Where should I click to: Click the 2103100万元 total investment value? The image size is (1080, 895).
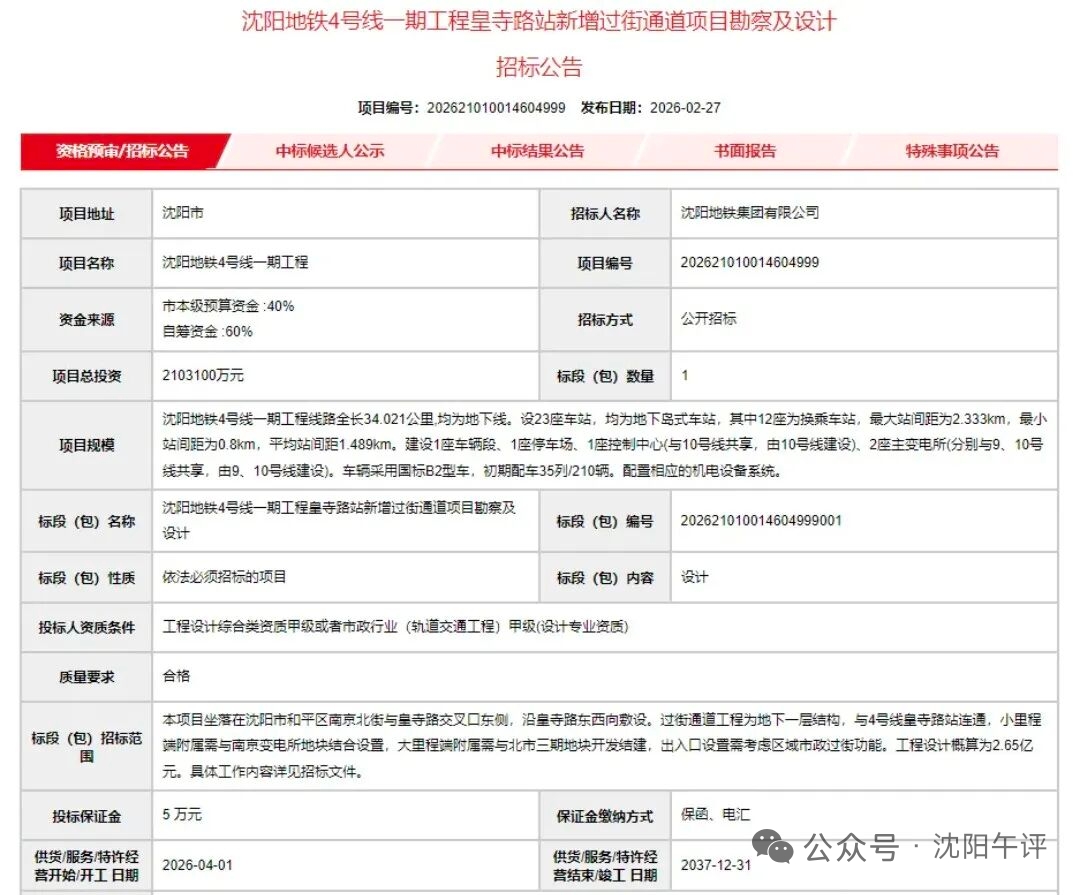coord(203,376)
